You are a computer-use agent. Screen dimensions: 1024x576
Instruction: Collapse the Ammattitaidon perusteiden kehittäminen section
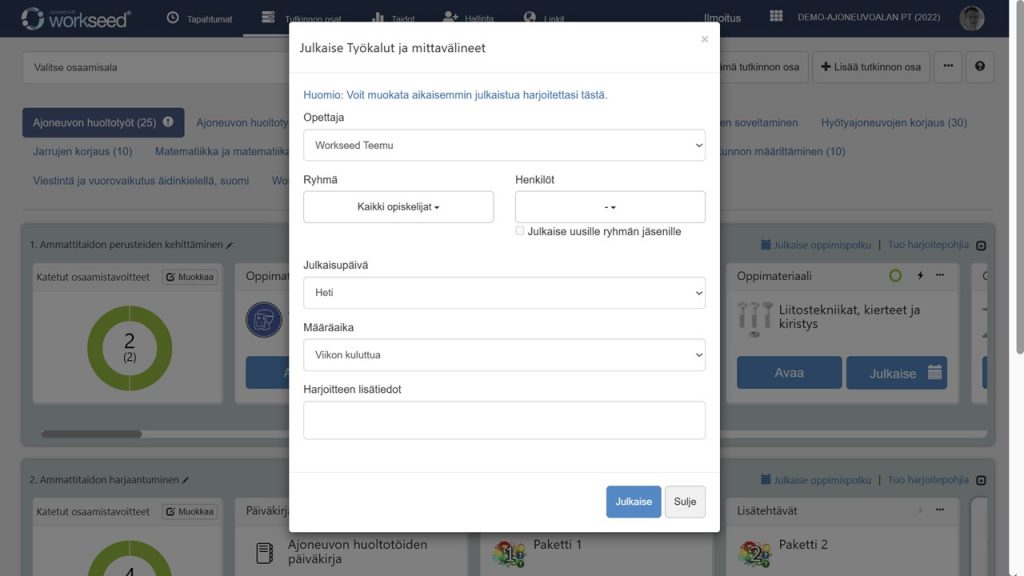[981, 245]
